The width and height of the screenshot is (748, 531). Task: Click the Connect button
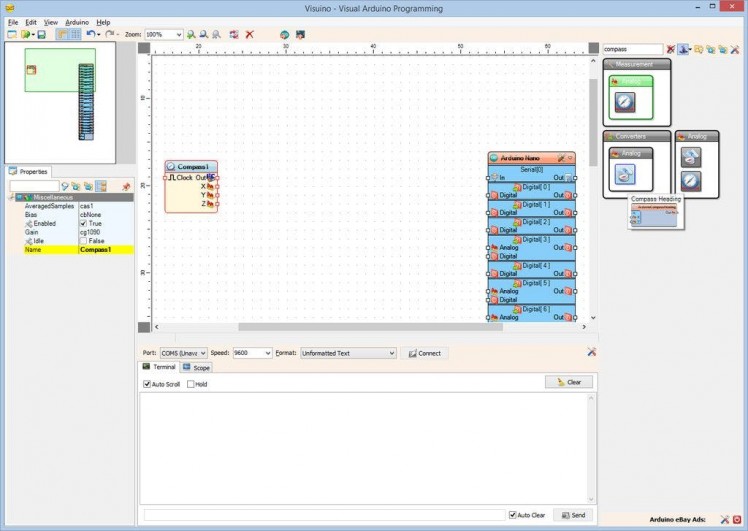425,353
